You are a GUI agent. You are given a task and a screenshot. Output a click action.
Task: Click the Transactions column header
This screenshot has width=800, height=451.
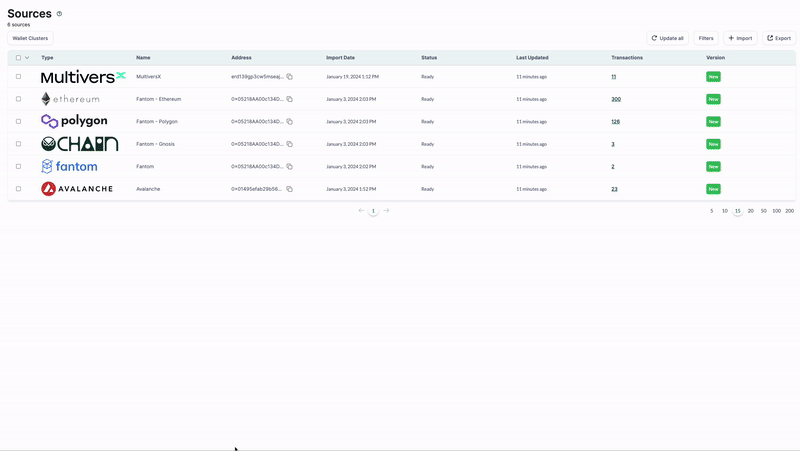coord(627,58)
